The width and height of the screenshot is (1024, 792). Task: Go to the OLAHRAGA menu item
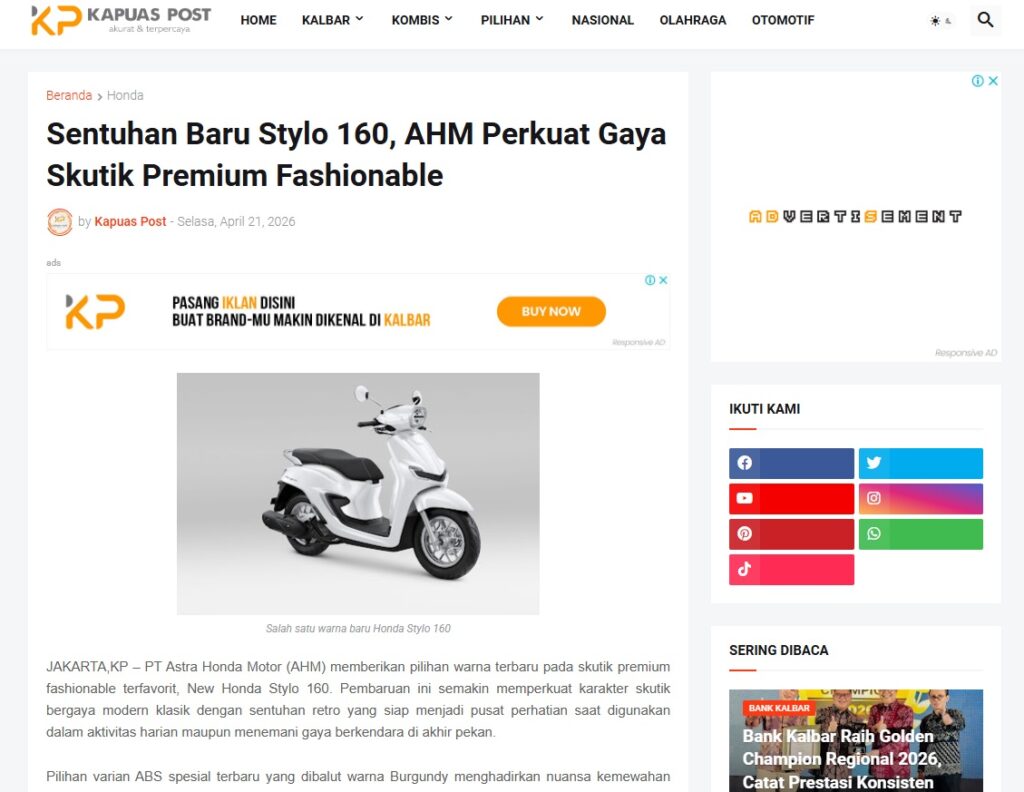(x=692, y=20)
